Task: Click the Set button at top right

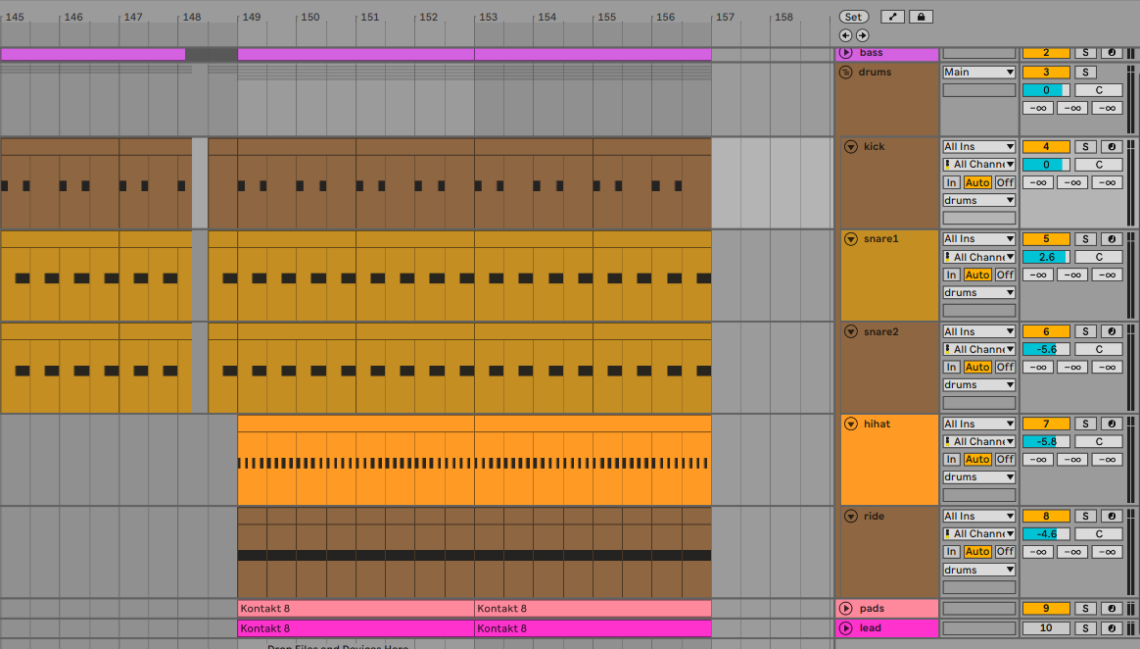Action: click(853, 16)
